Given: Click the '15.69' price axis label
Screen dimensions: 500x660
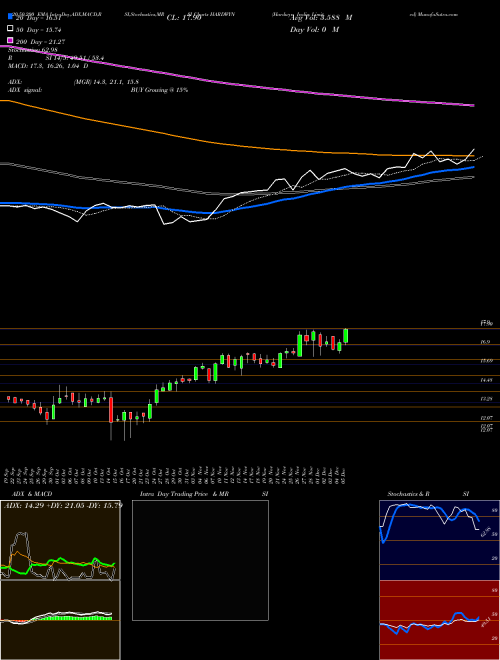Looking at the screenshot, I should coord(487,361).
